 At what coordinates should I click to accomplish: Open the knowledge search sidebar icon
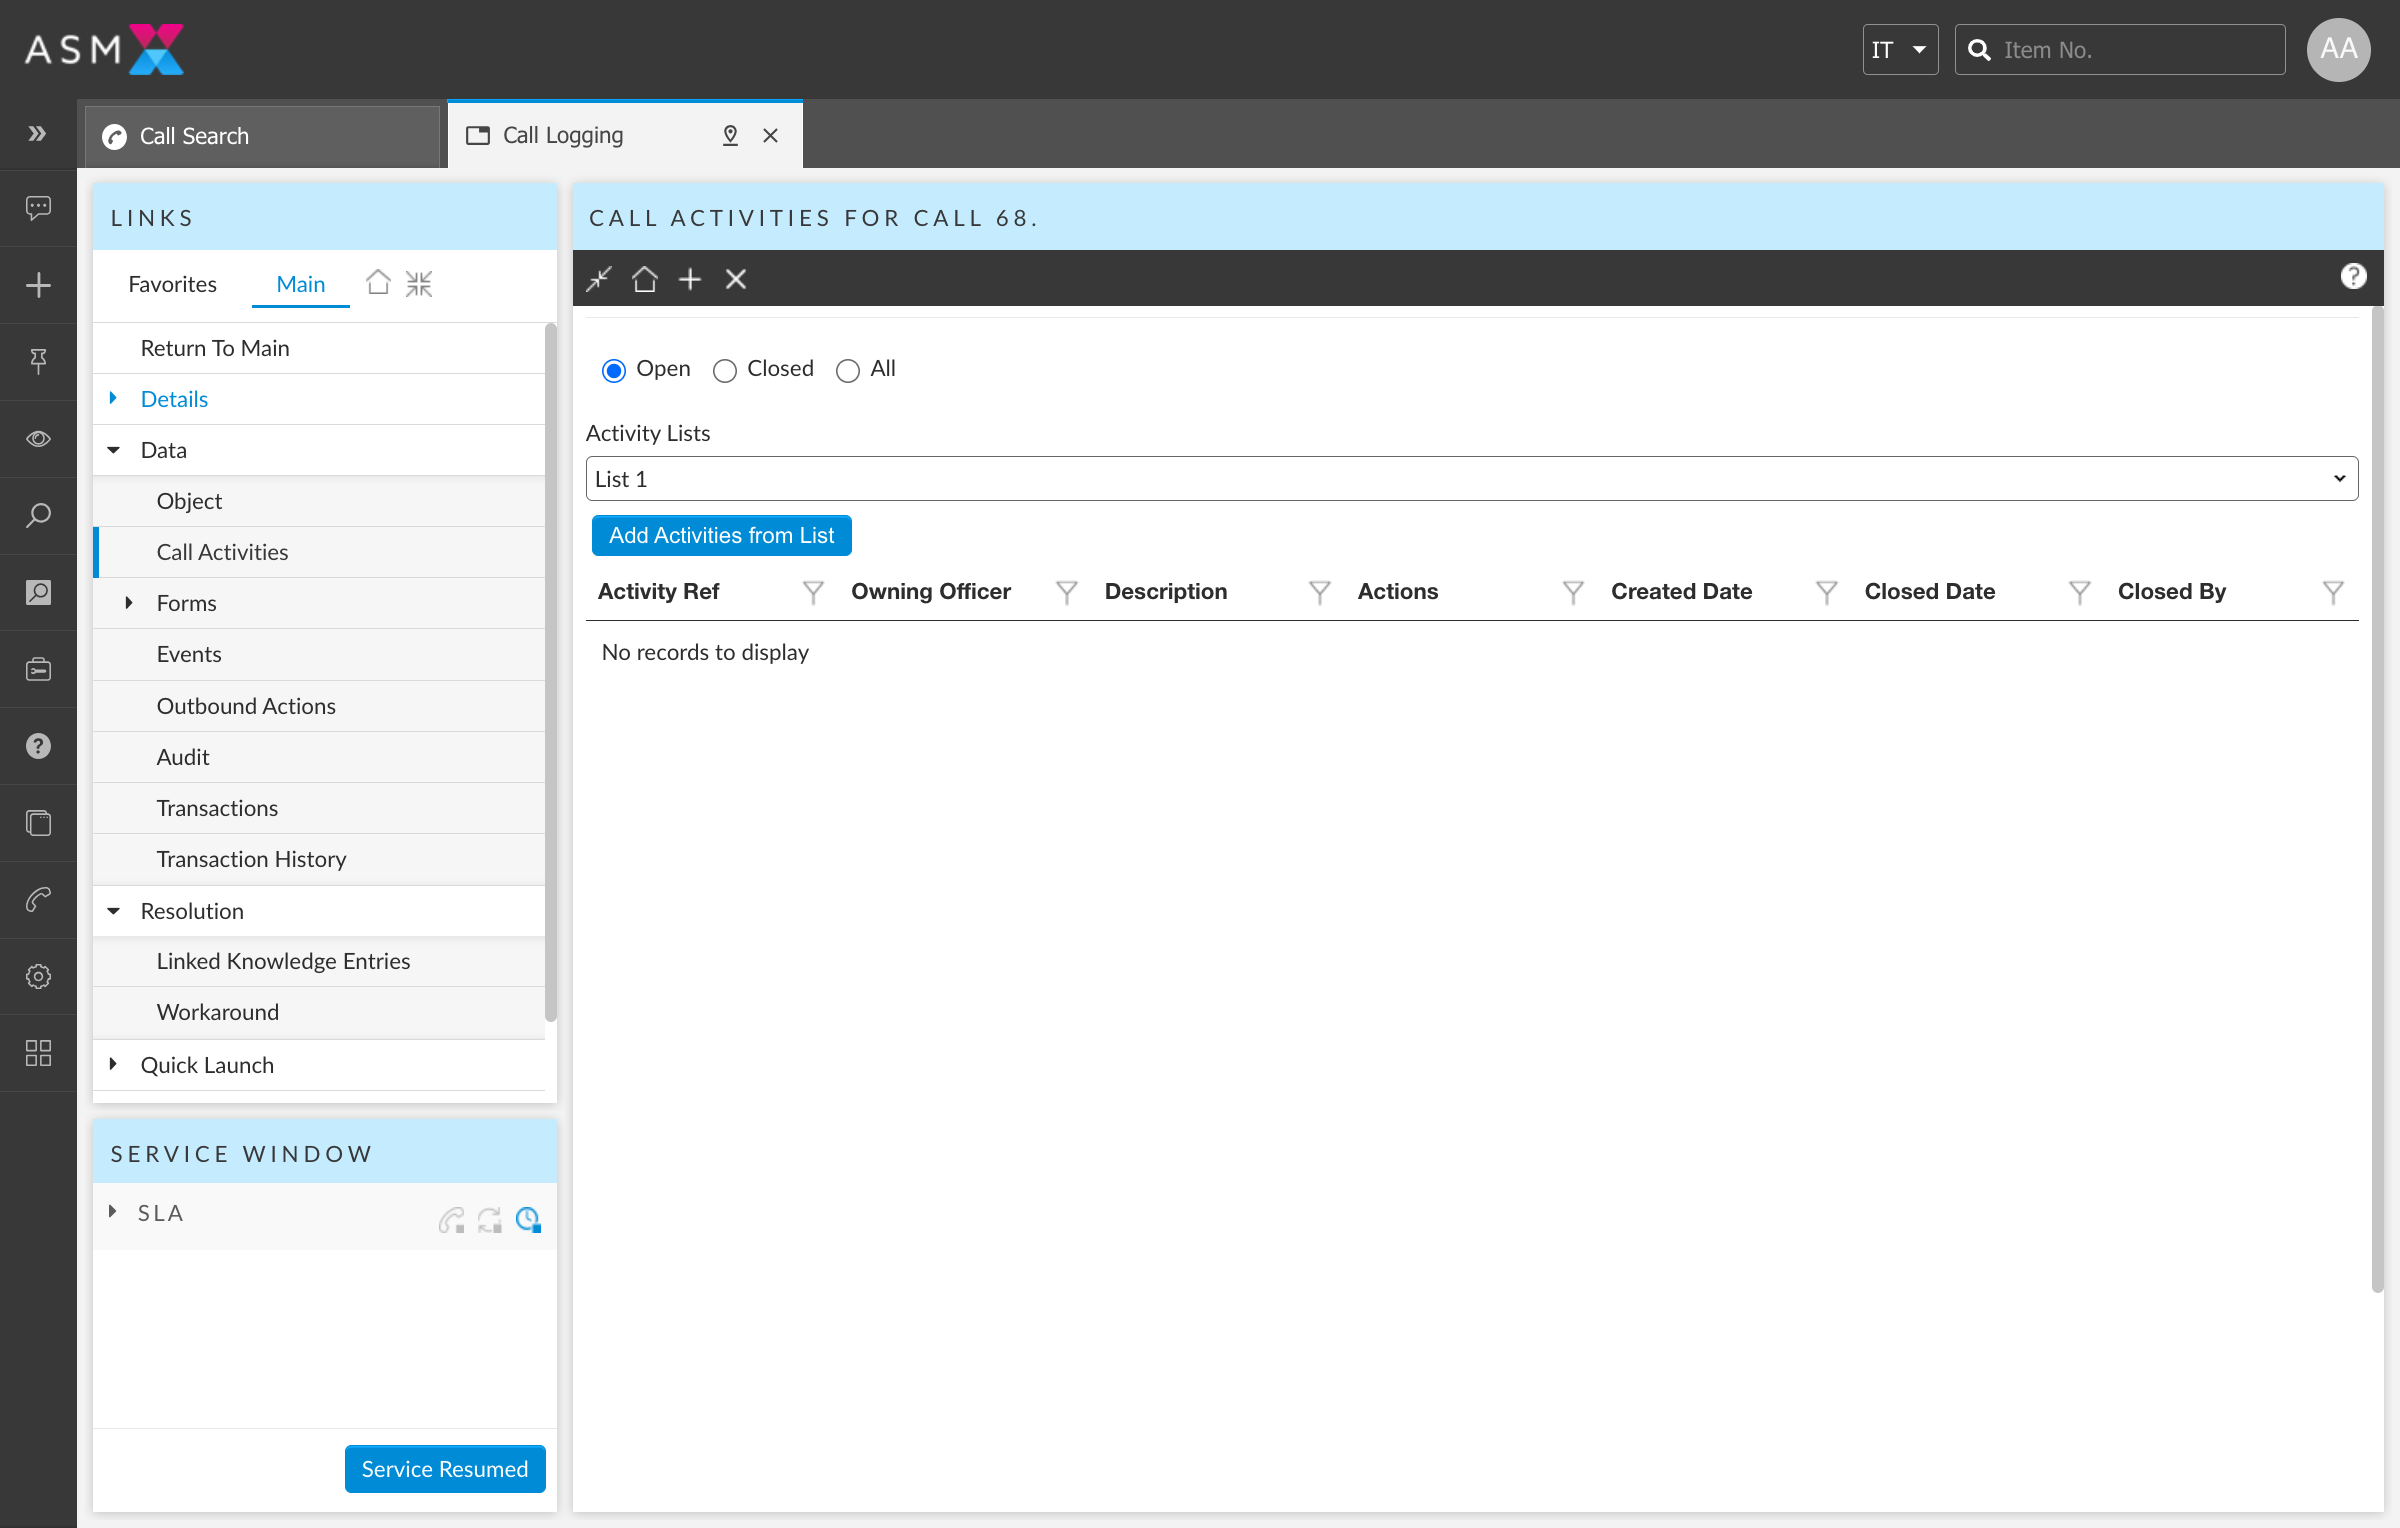click(x=38, y=593)
